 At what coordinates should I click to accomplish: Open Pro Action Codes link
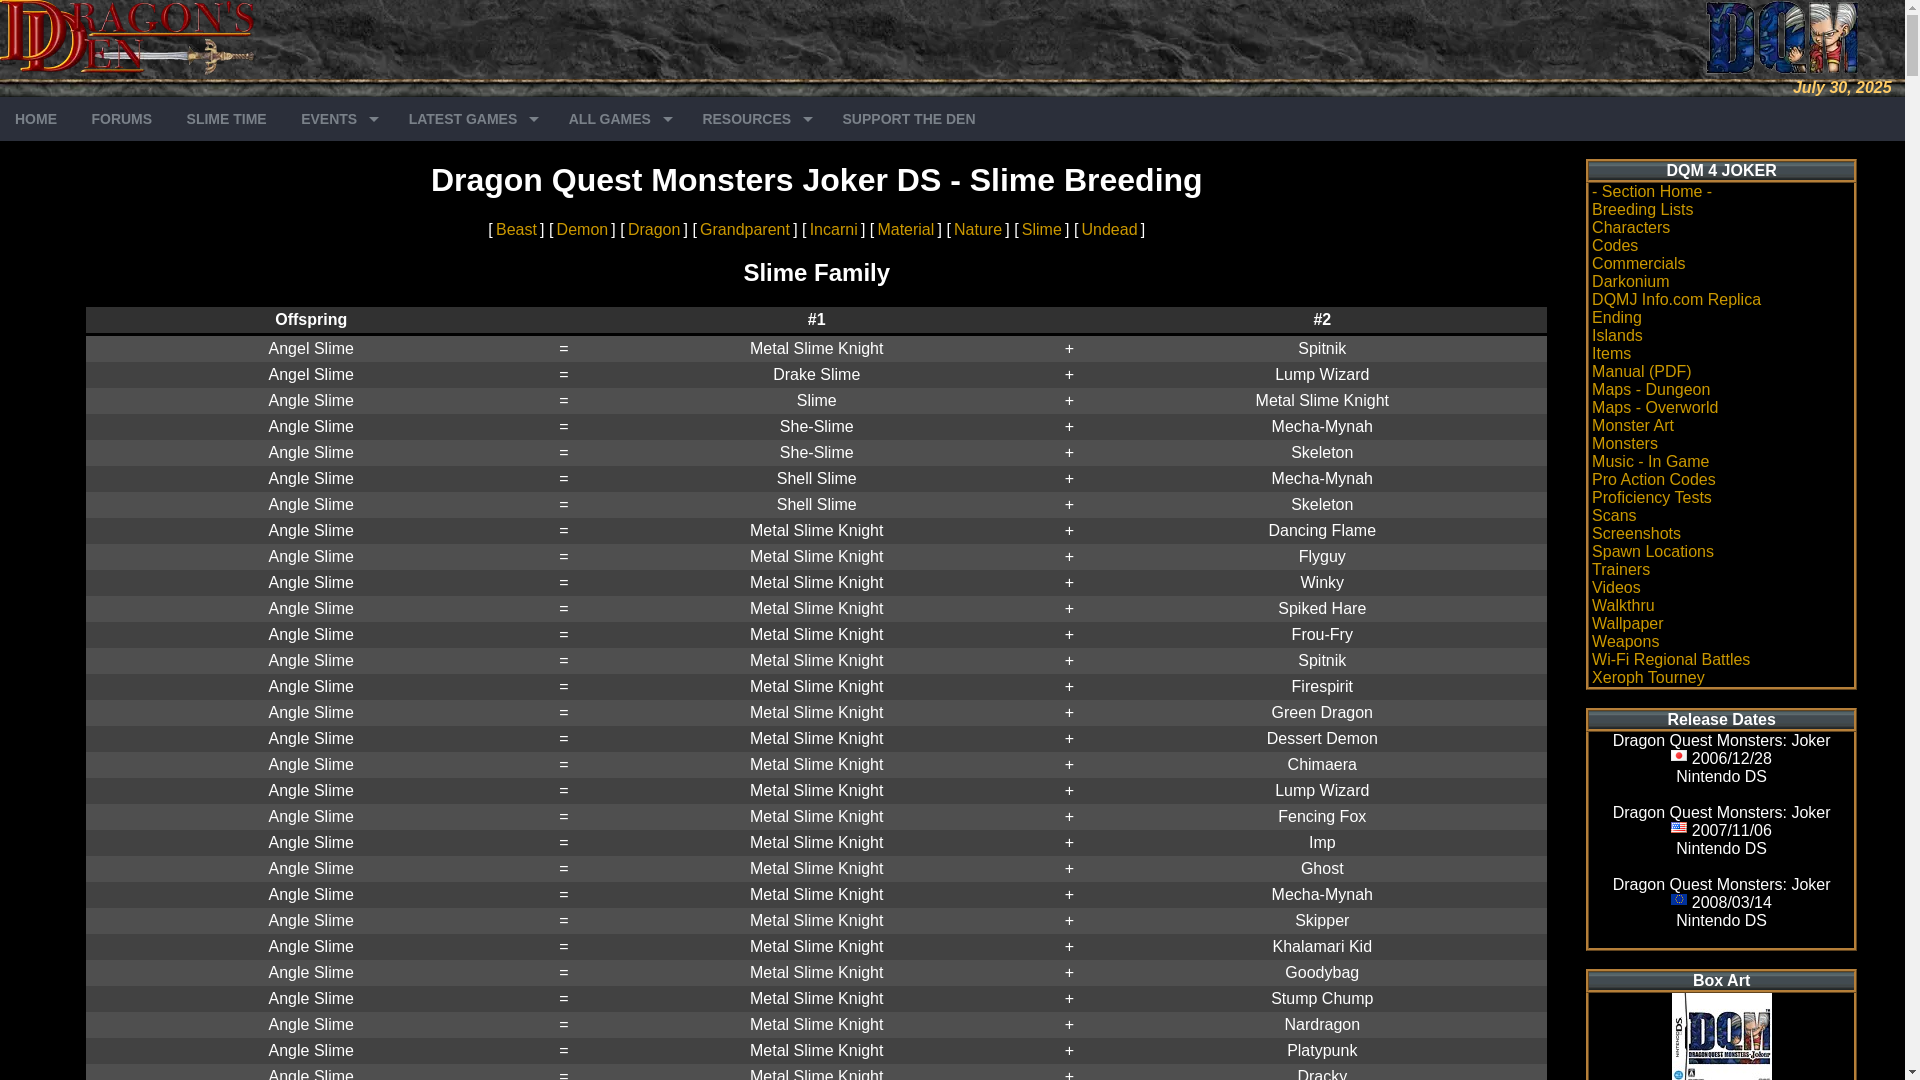(1654, 480)
